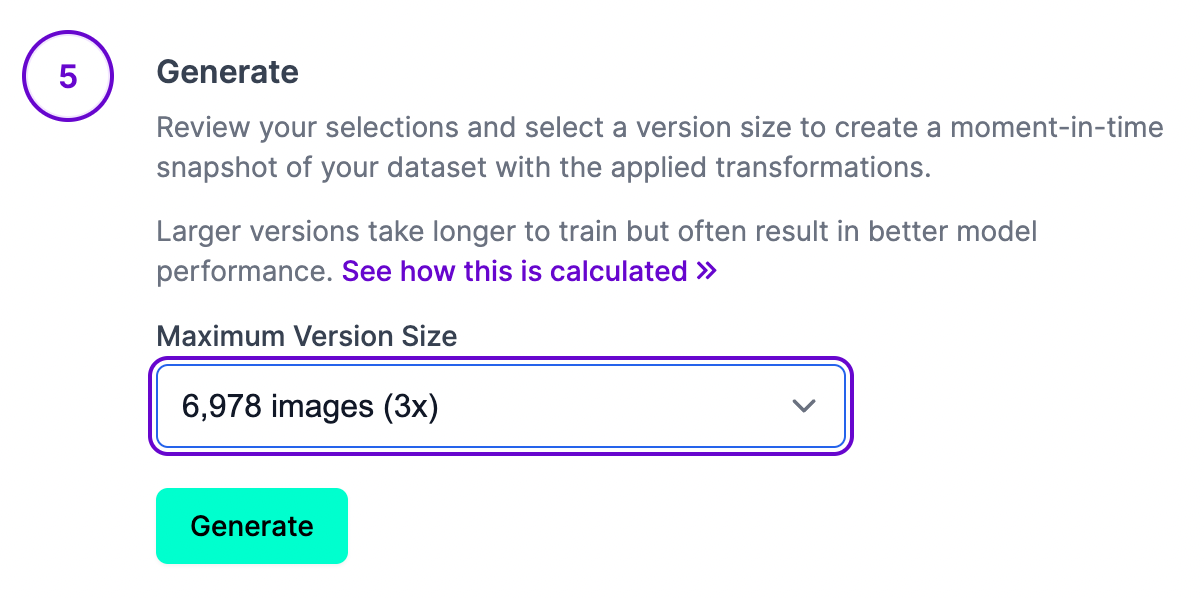Select the "6,978 images (3x)" combo box value
This screenshot has height=598, width=1204.
click(x=310, y=407)
